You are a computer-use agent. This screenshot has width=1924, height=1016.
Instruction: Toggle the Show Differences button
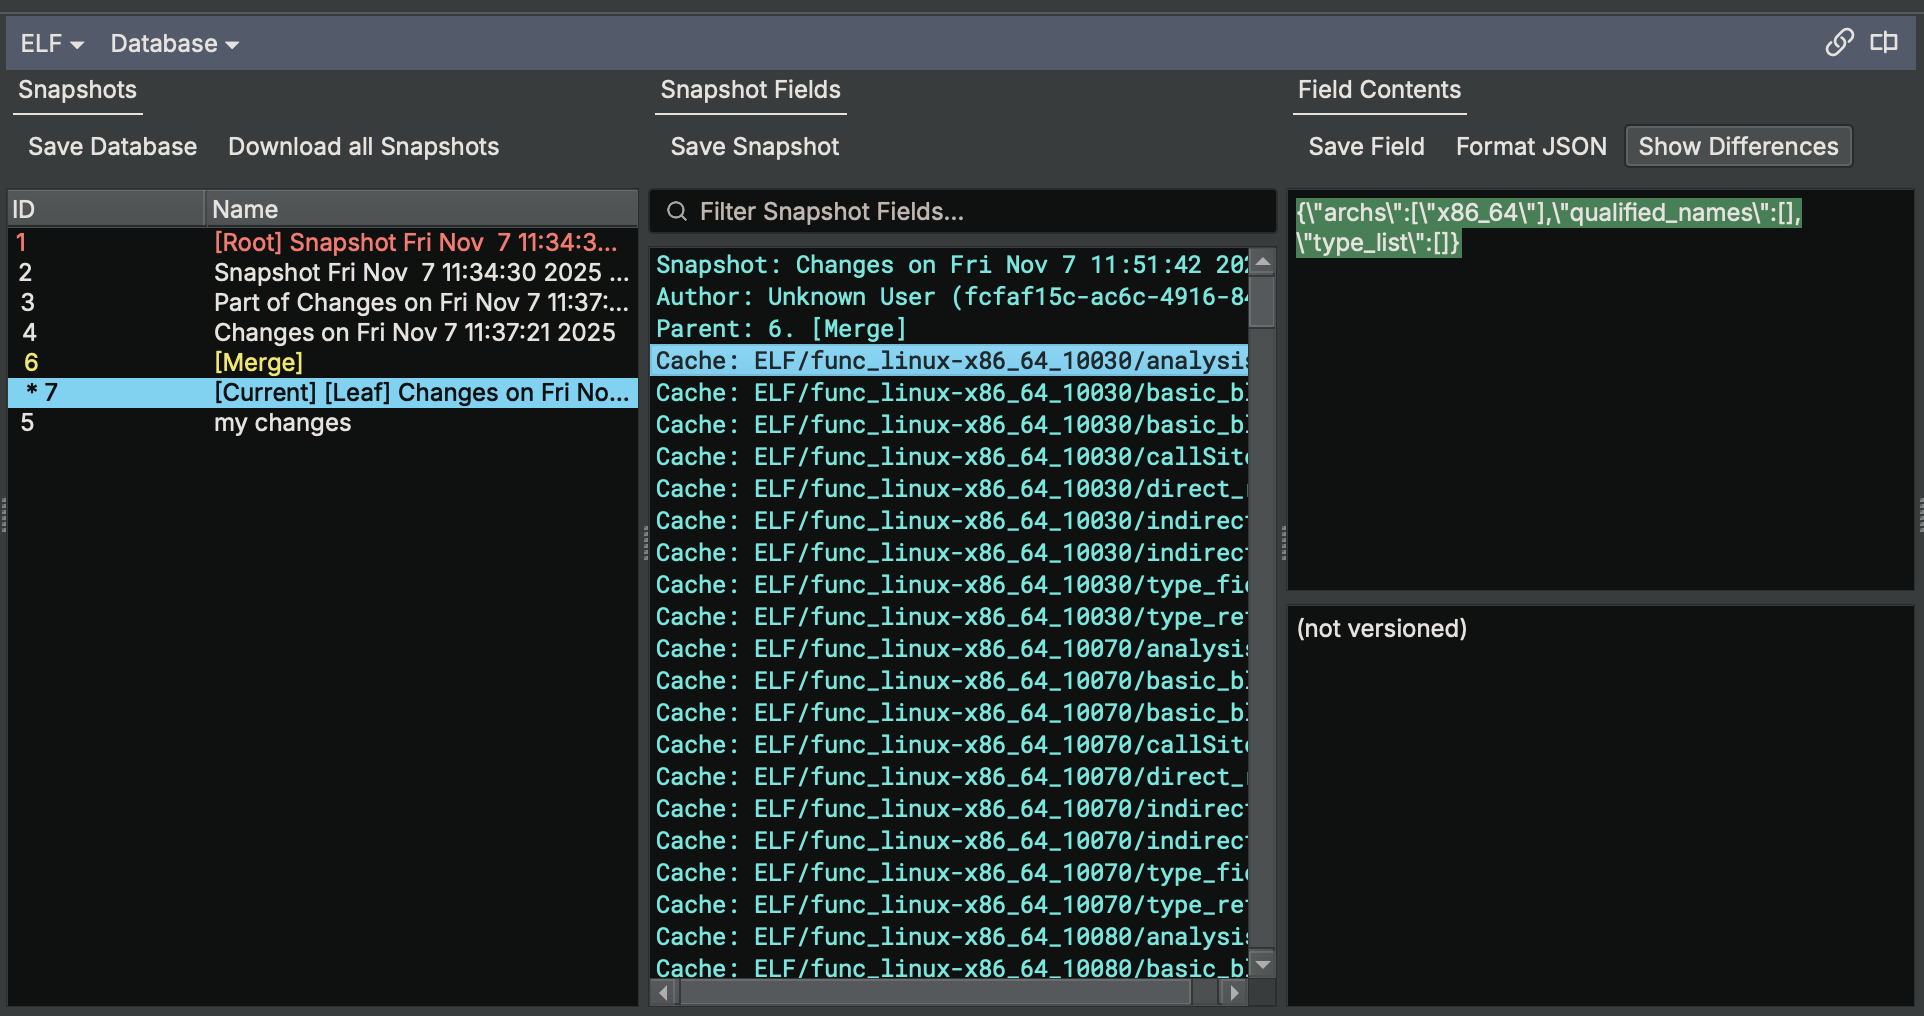(x=1738, y=146)
